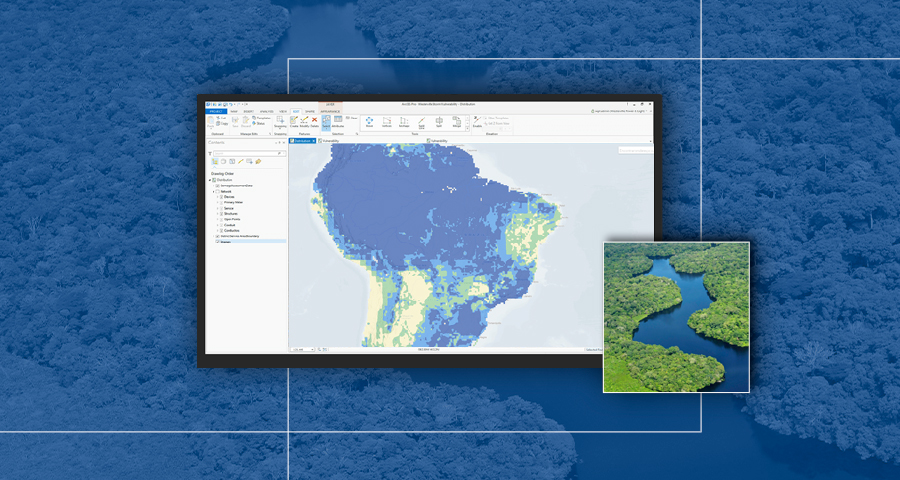Click the Modify features icon
This screenshot has width=900, height=480.
[x=303, y=121]
